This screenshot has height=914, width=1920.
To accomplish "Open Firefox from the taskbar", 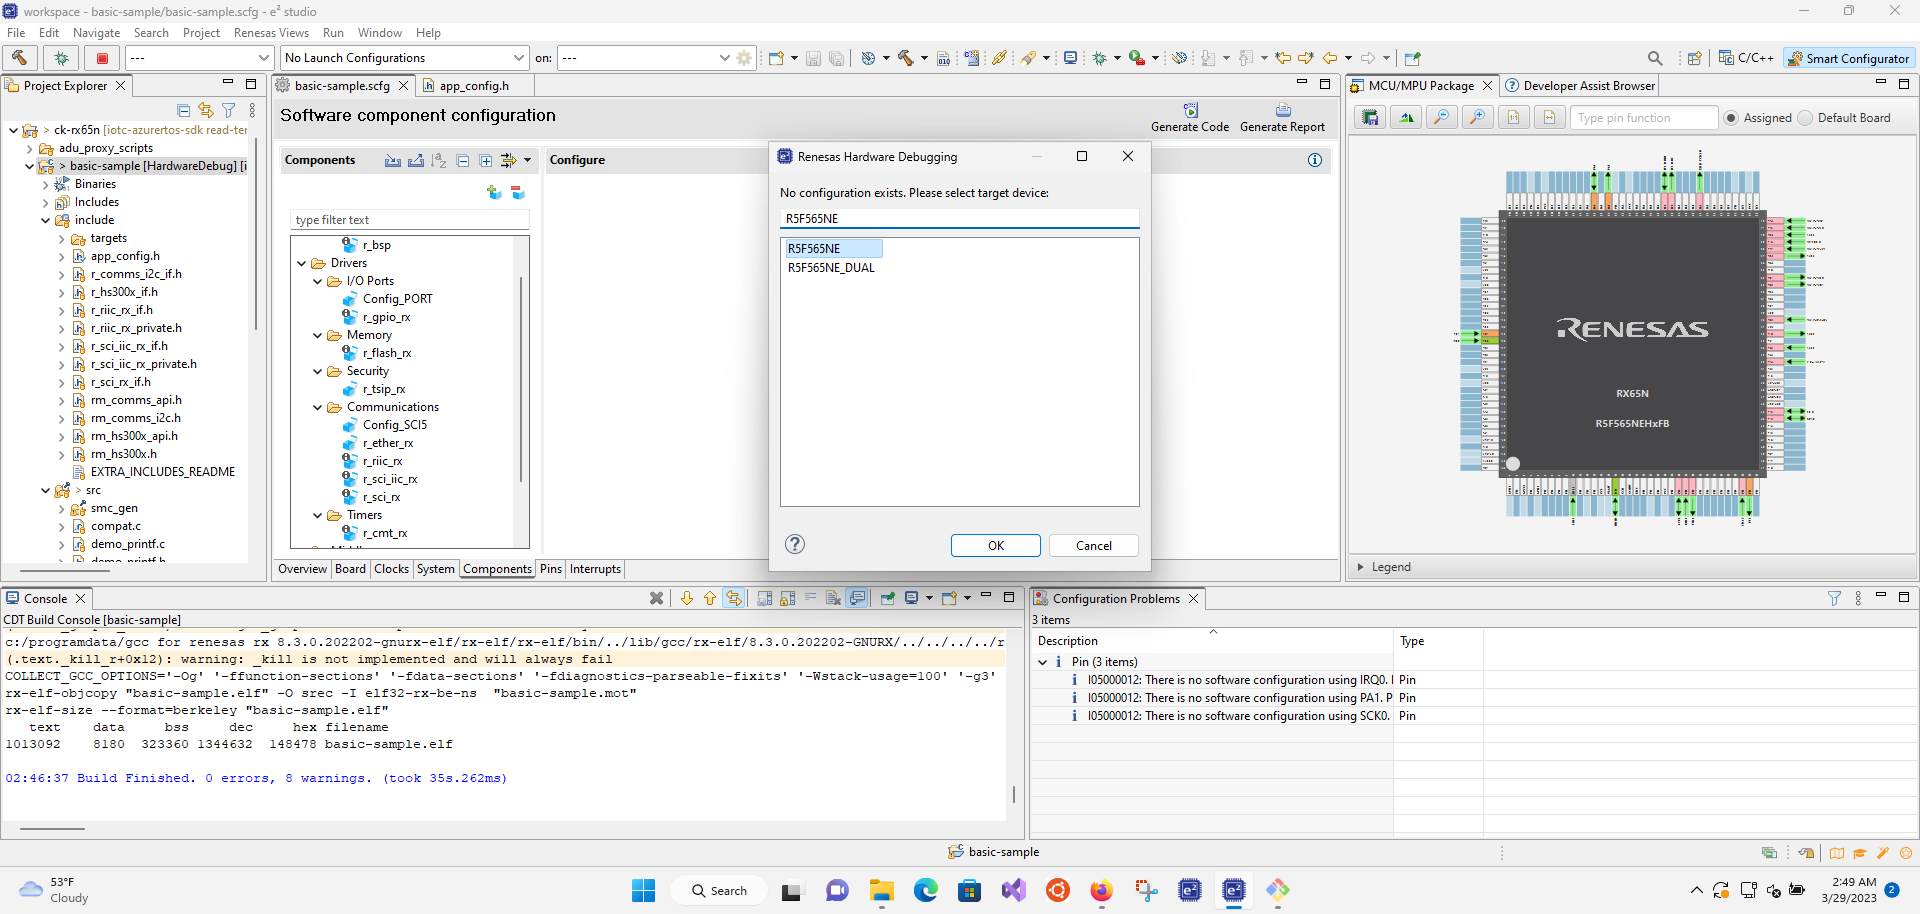I will (1102, 890).
